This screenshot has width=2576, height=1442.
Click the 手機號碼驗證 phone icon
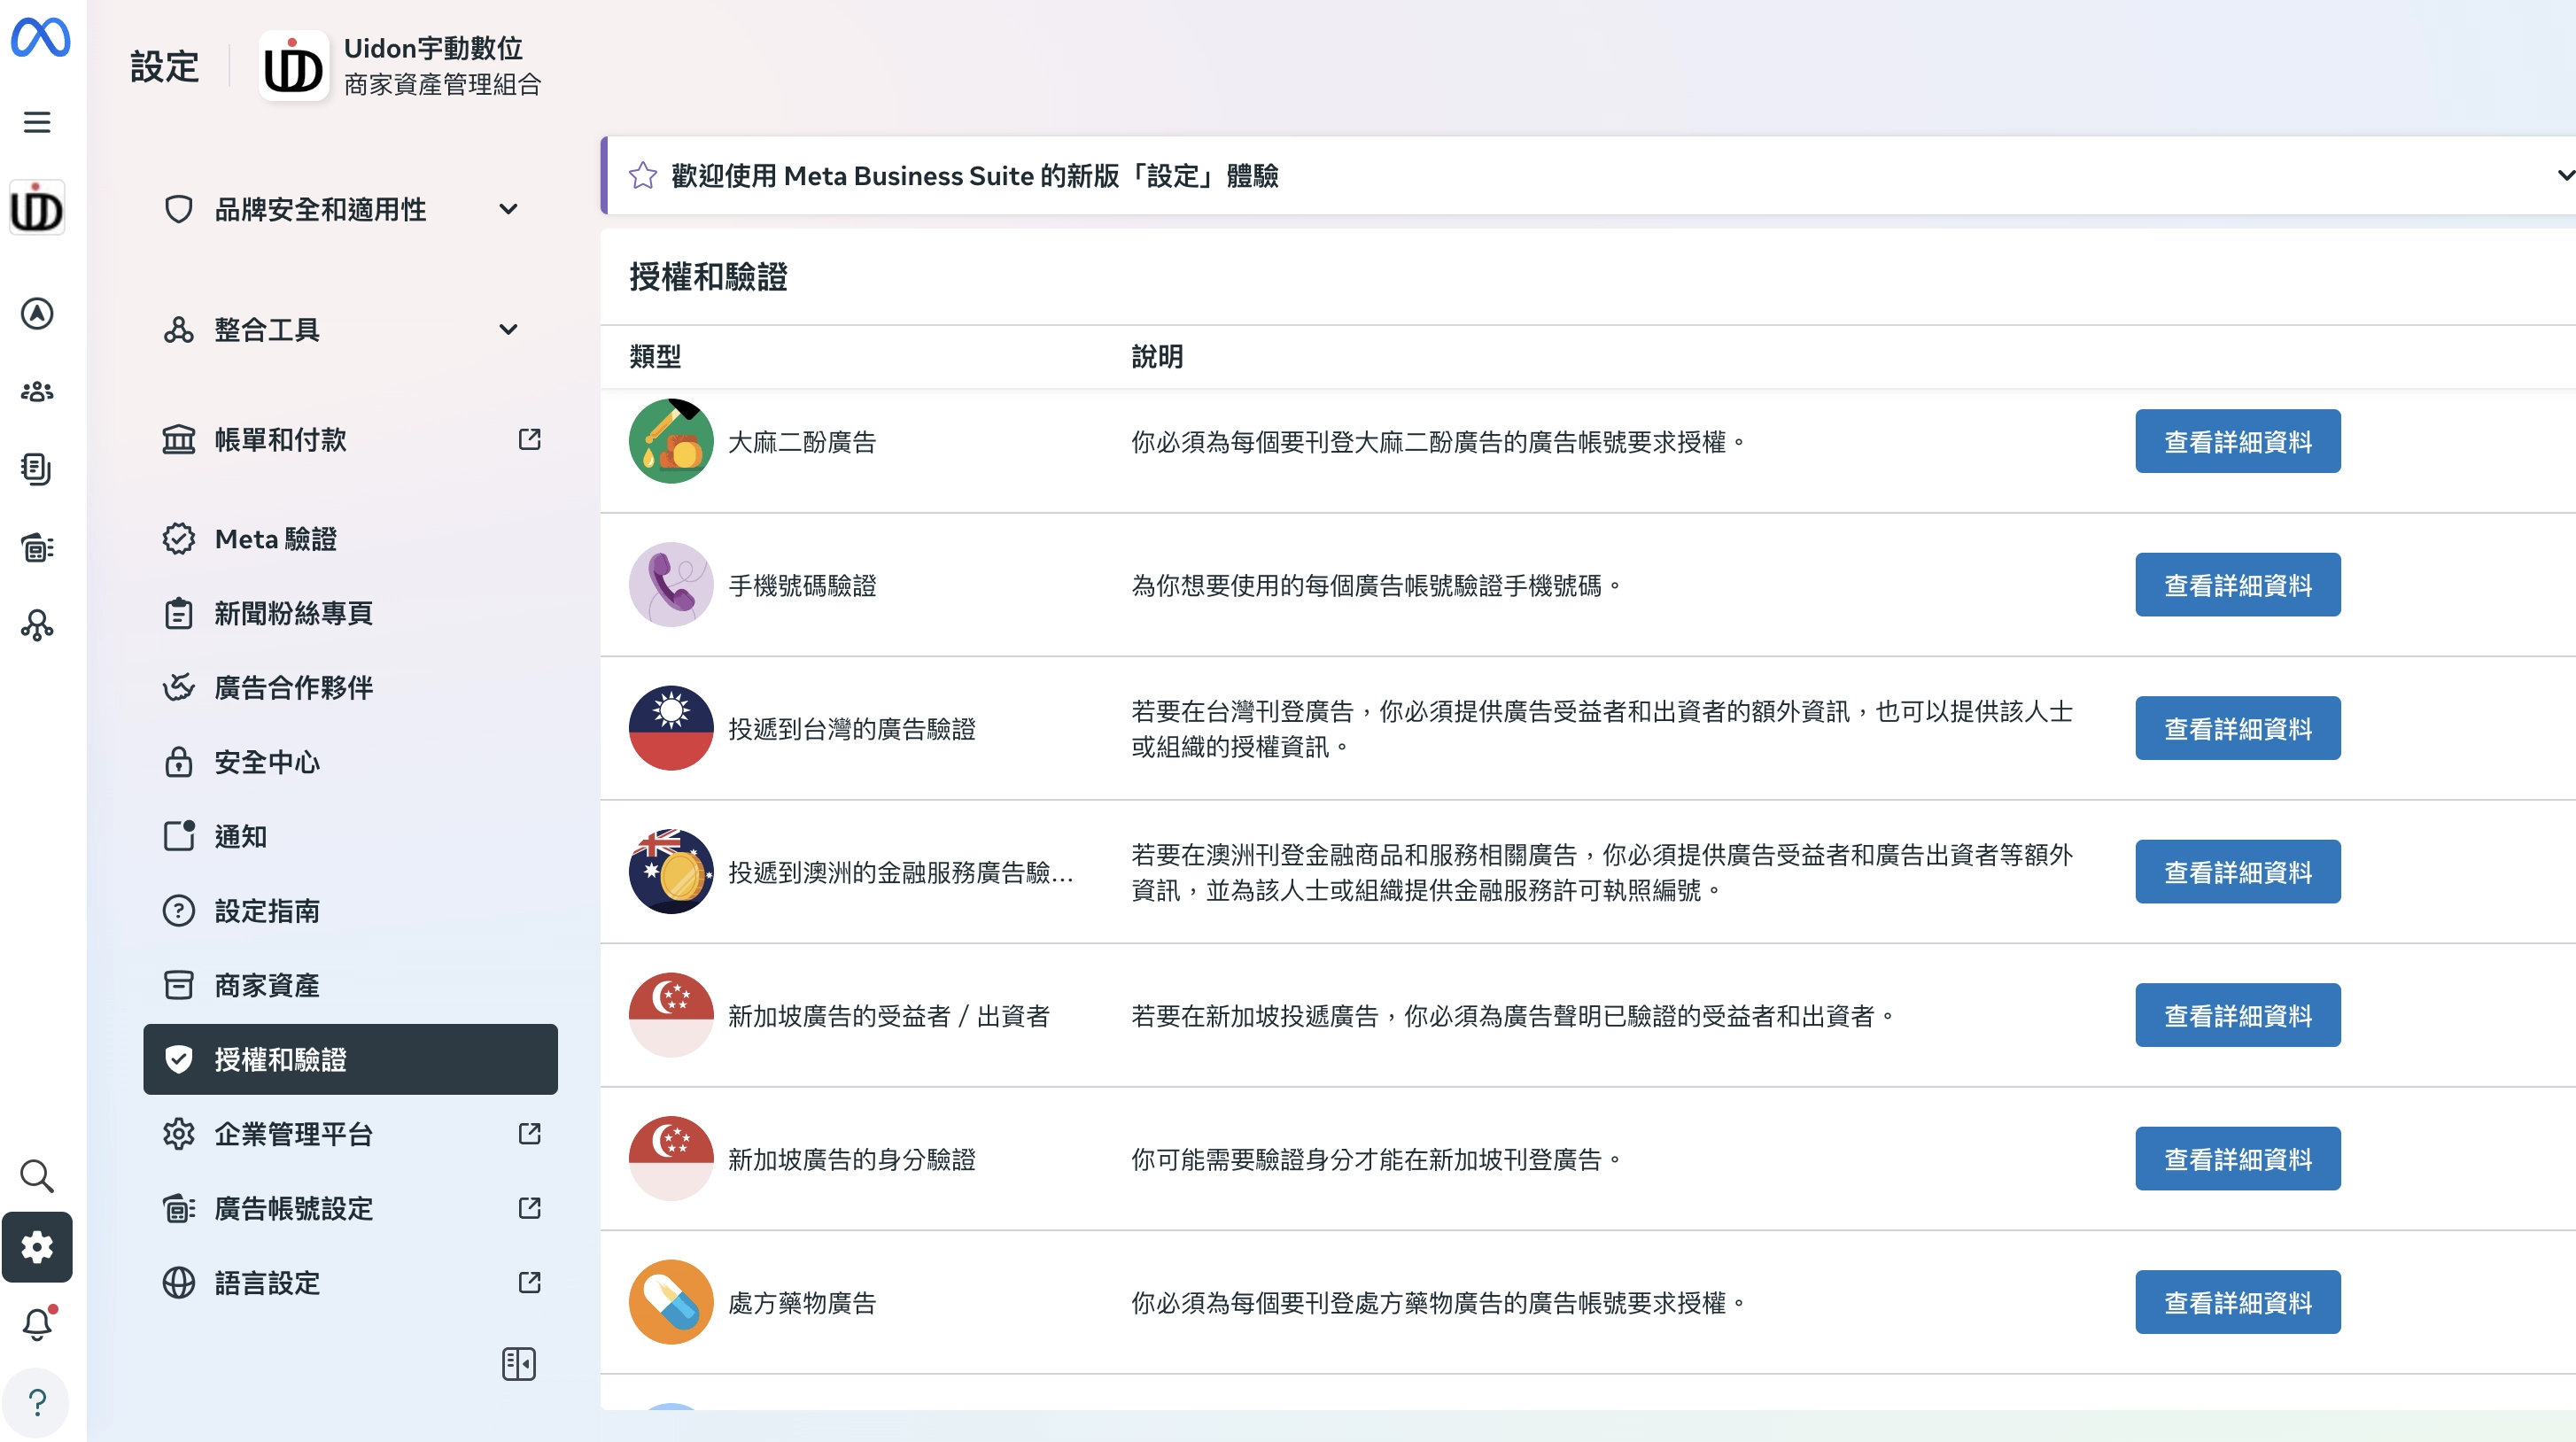[x=671, y=585]
